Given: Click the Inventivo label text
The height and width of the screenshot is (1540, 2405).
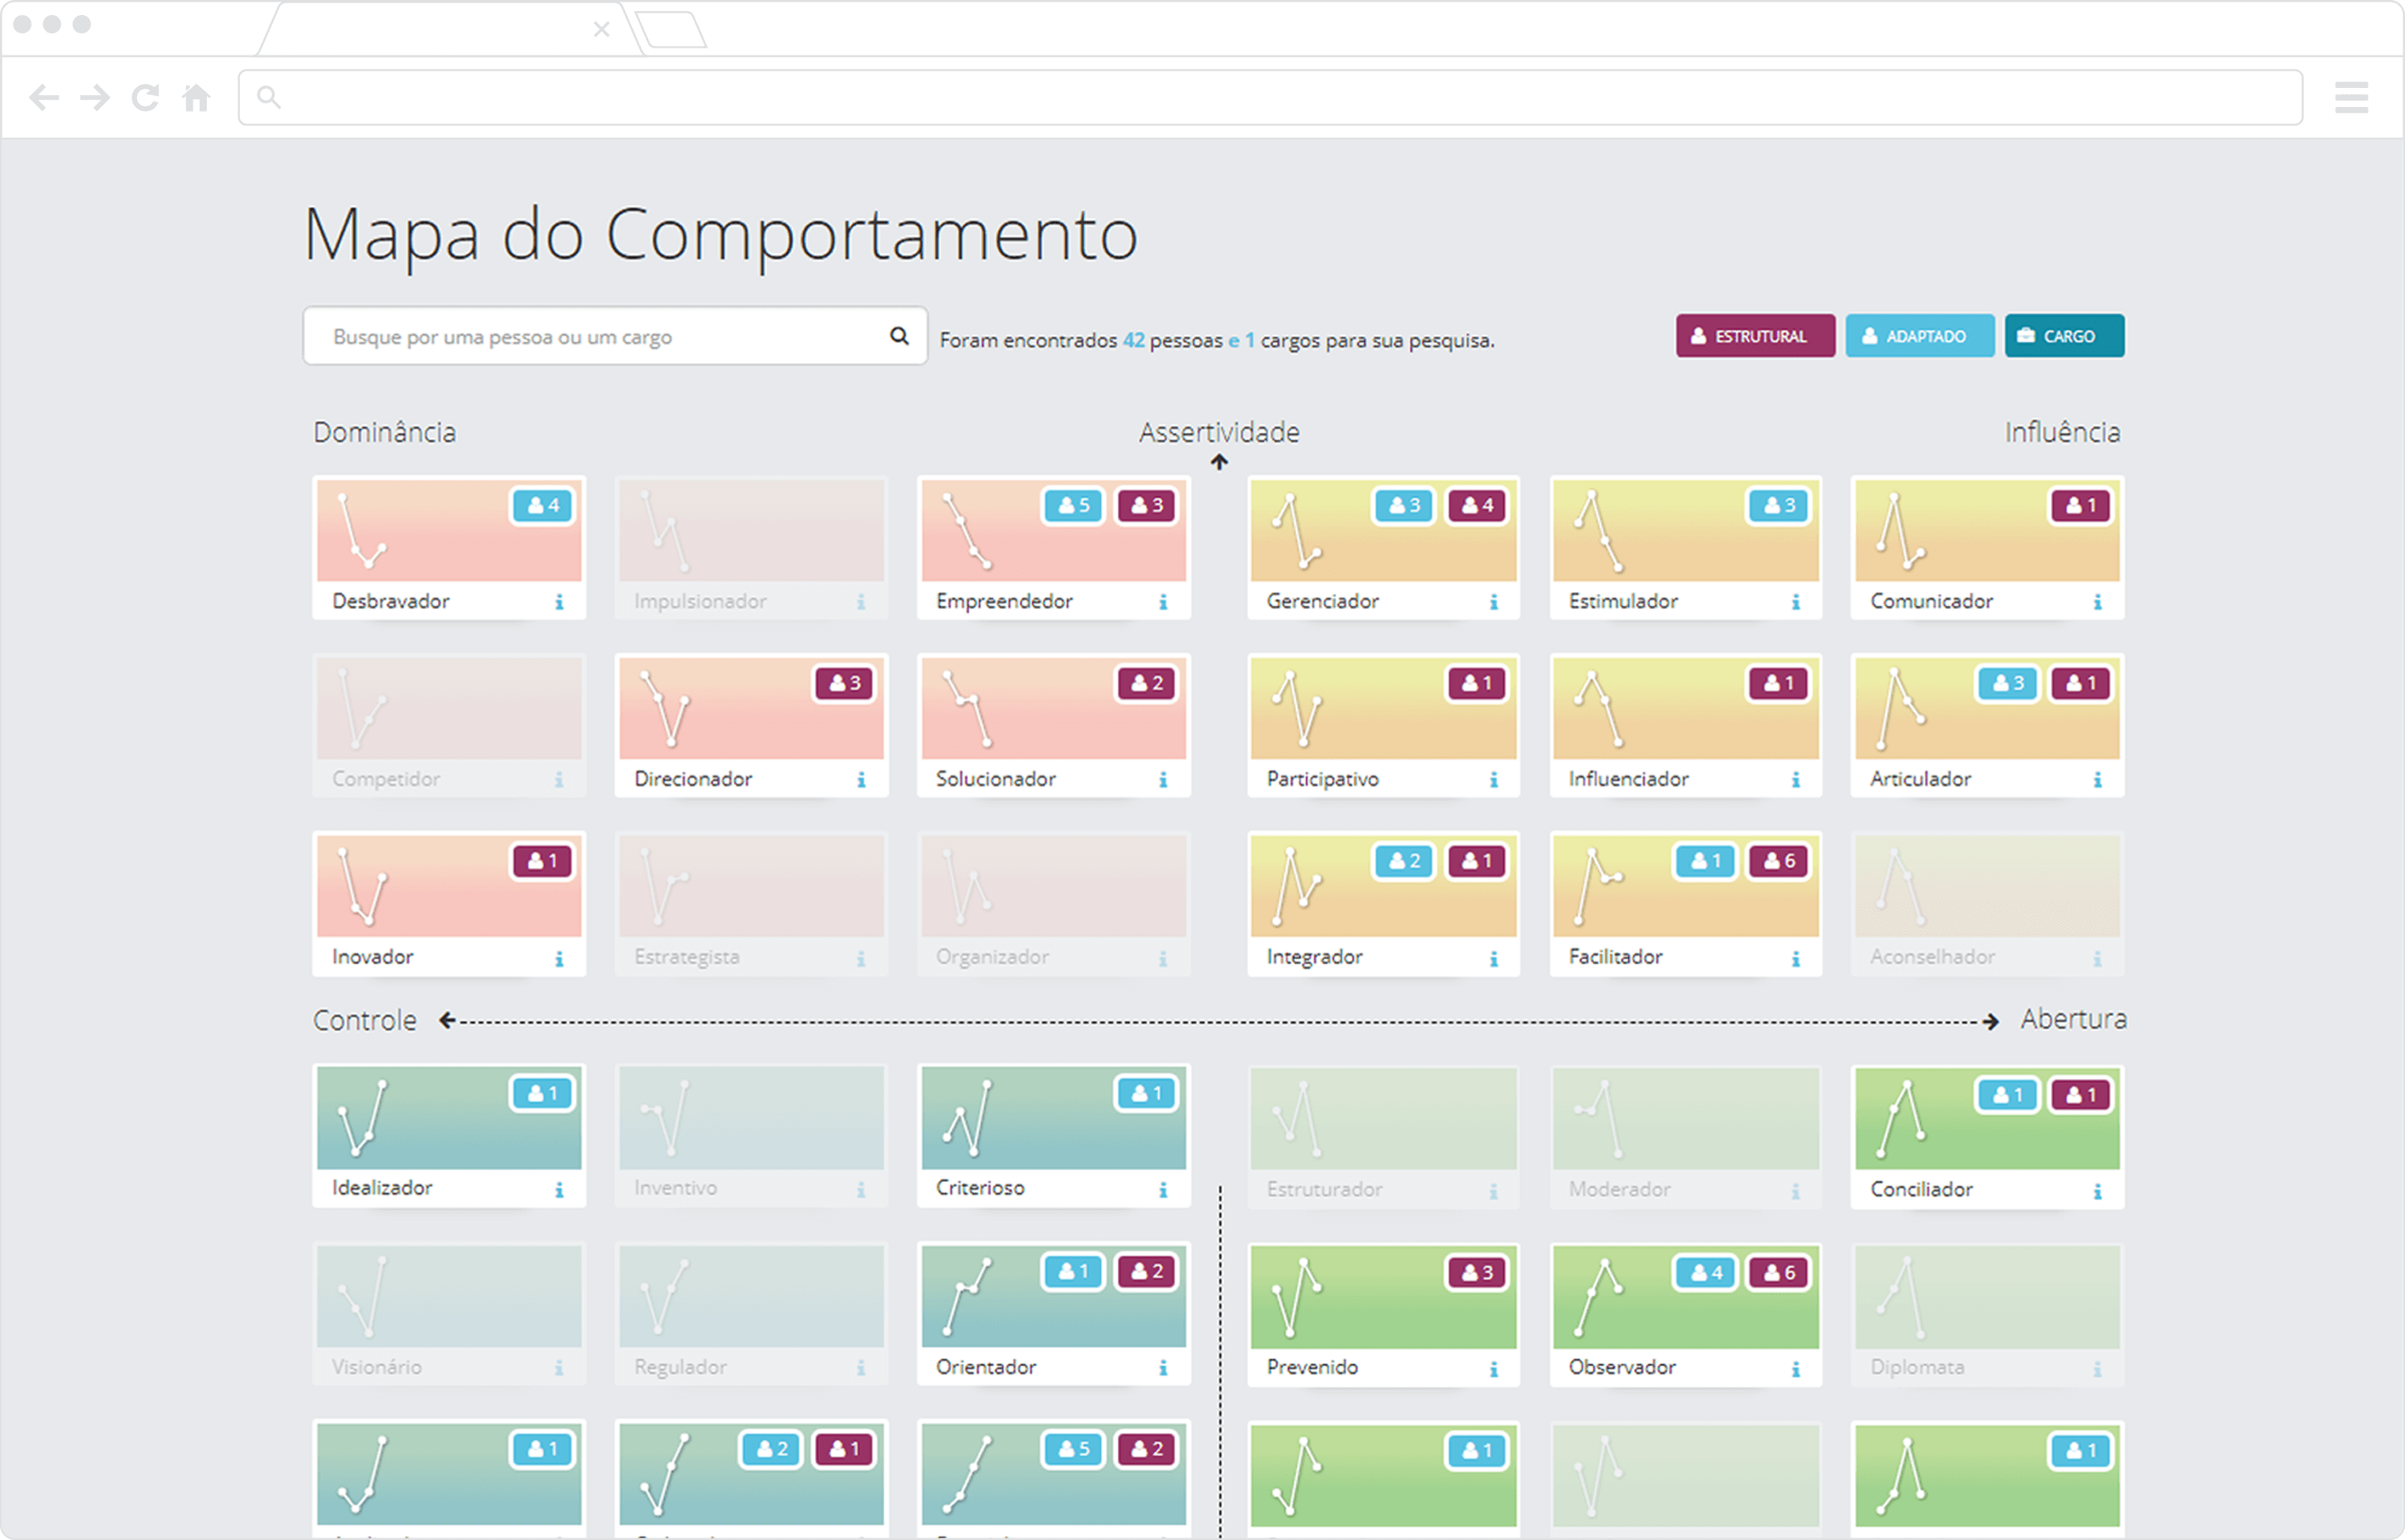Looking at the screenshot, I should (675, 1188).
